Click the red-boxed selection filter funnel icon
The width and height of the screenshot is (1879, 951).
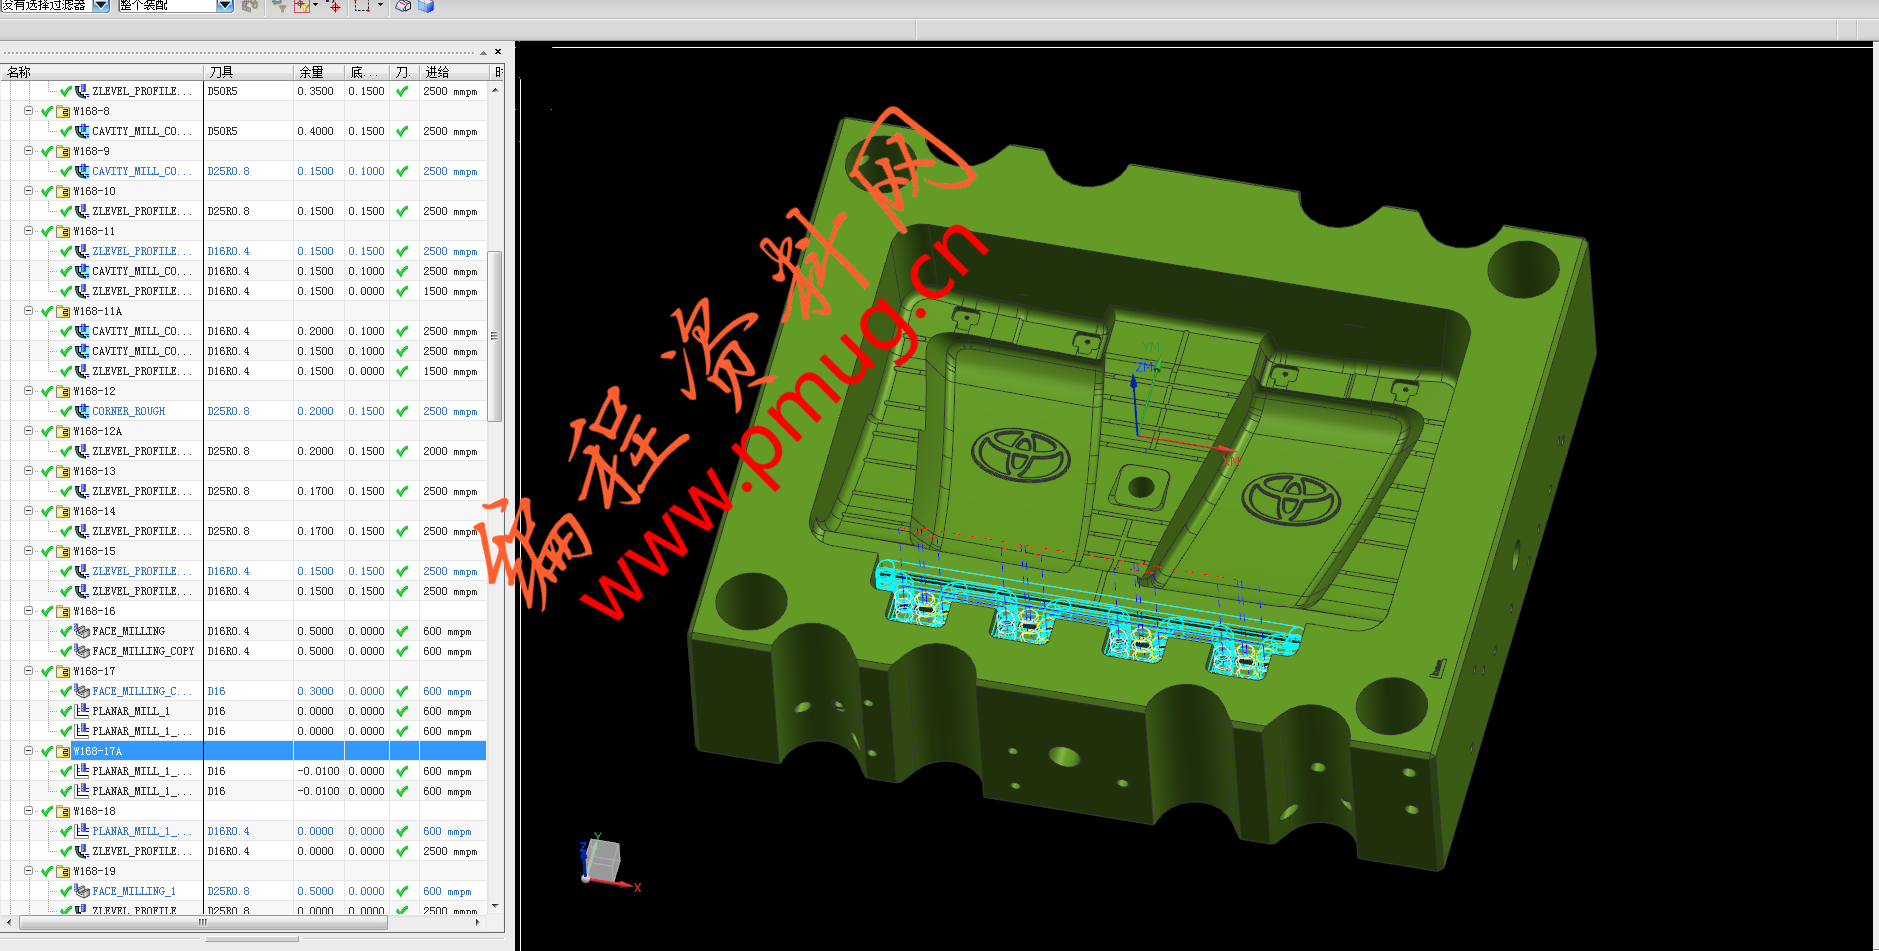pos(301,6)
